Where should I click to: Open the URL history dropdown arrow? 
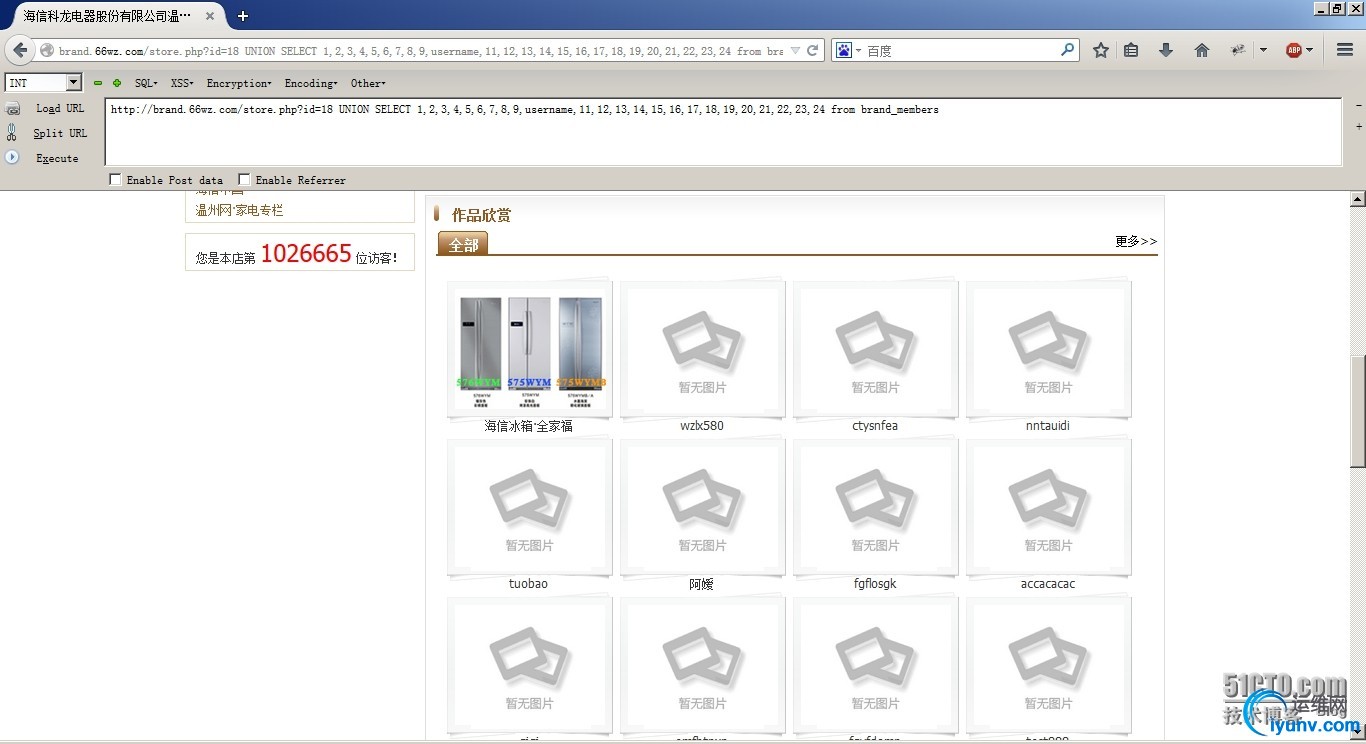coord(795,51)
